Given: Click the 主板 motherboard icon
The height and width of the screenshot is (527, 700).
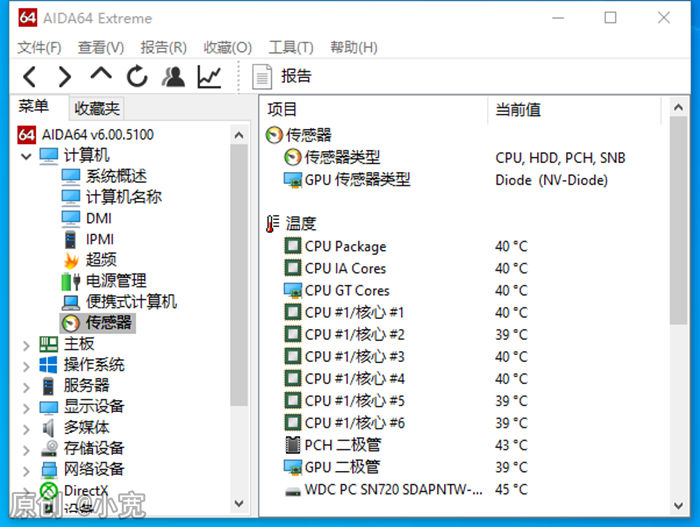Looking at the screenshot, I should coord(48,344).
